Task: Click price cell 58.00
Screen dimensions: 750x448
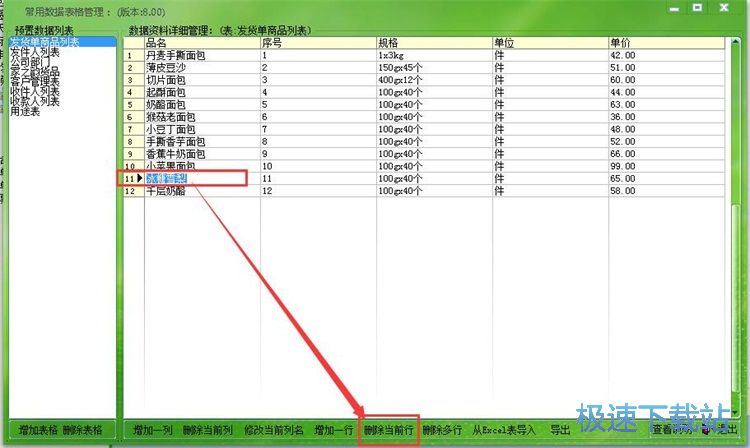Action: coord(666,191)
